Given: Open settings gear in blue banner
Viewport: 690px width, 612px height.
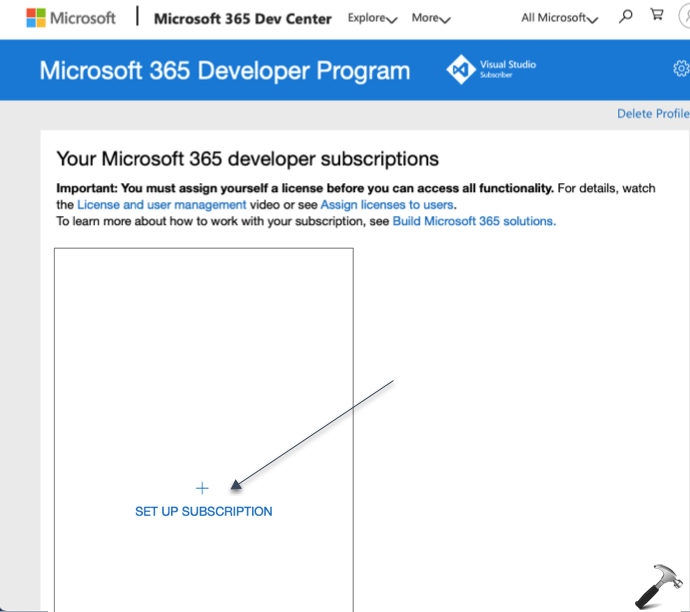Looking at the screenshot, I should click(x=681, y=69).
